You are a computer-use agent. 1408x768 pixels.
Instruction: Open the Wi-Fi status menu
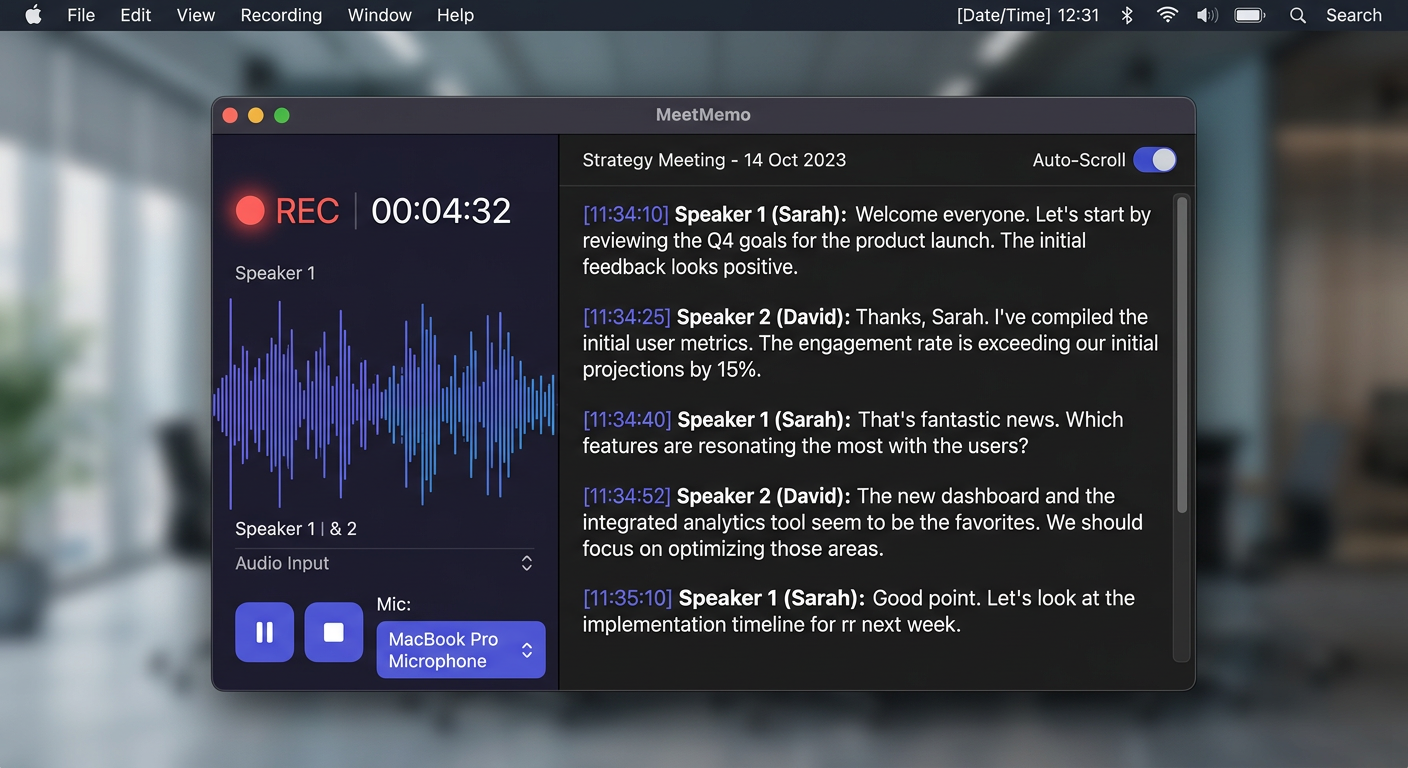[1167, 15]
